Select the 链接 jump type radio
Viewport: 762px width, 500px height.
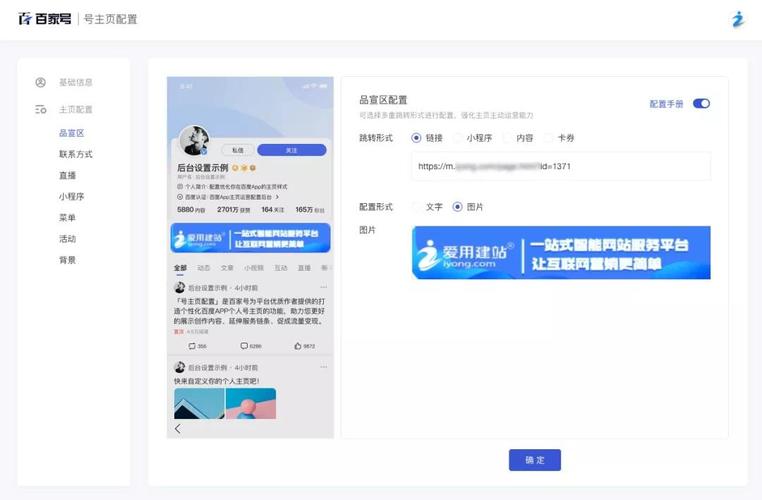(x=416, y=138)
